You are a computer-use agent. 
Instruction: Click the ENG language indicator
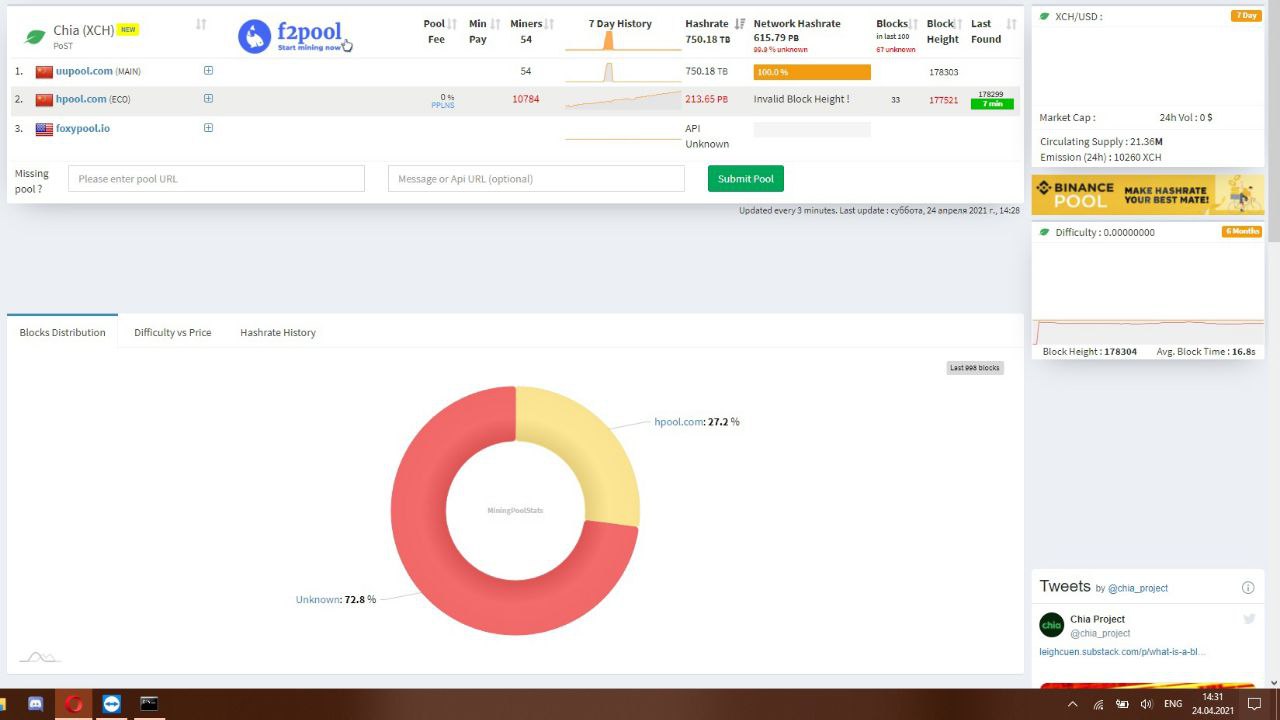(1173, 704)
